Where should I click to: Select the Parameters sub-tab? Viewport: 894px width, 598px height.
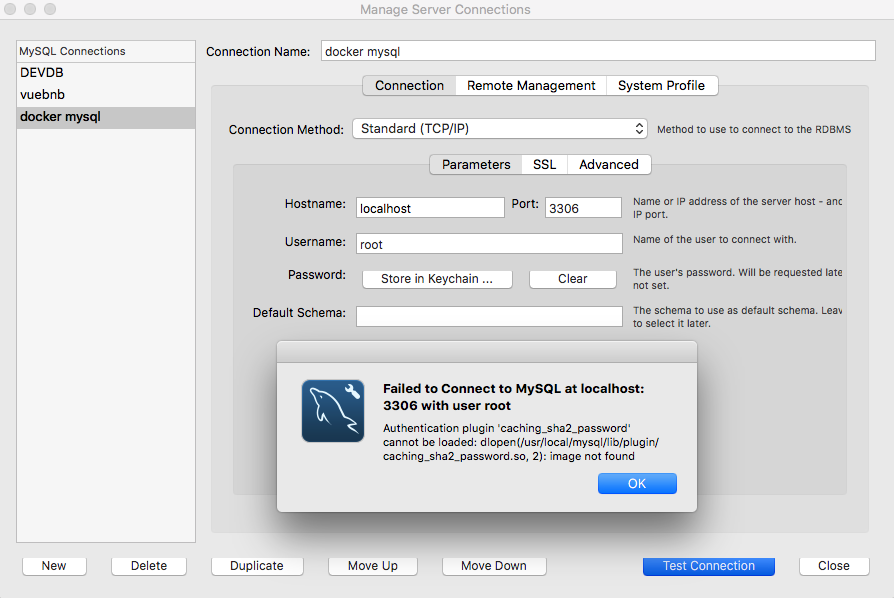476,165
